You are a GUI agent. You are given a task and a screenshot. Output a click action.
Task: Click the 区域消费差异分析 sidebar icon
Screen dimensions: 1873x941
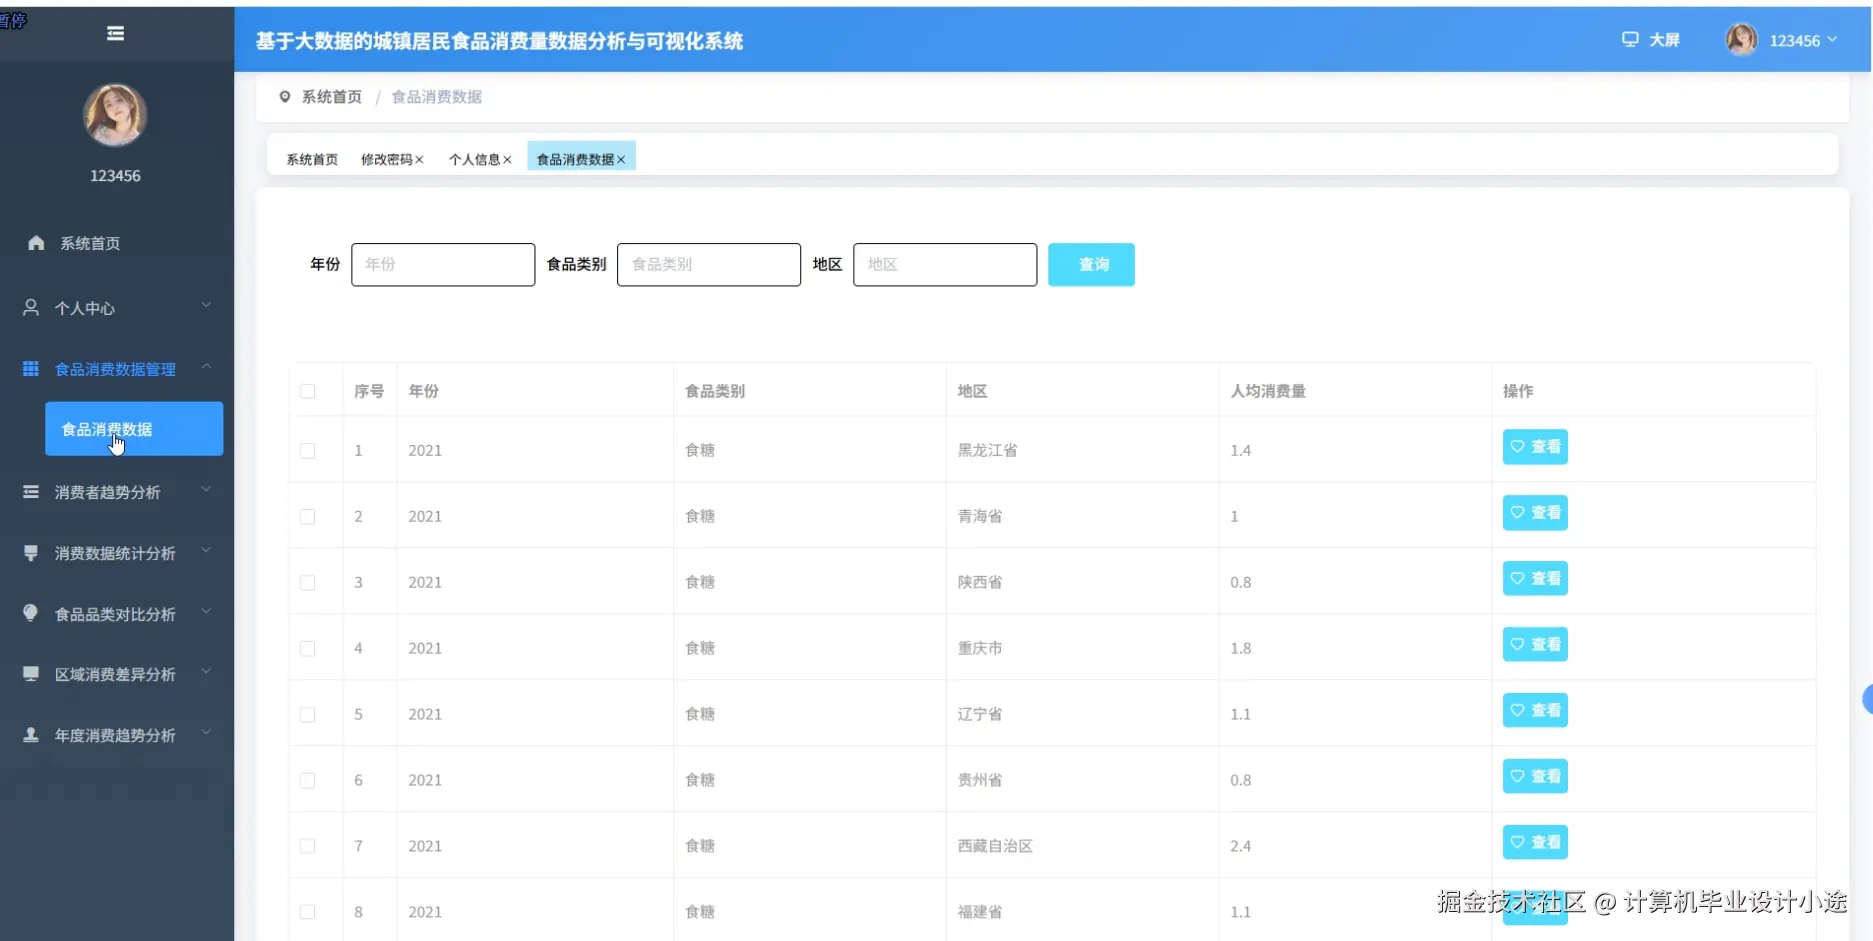coord(30,673)
